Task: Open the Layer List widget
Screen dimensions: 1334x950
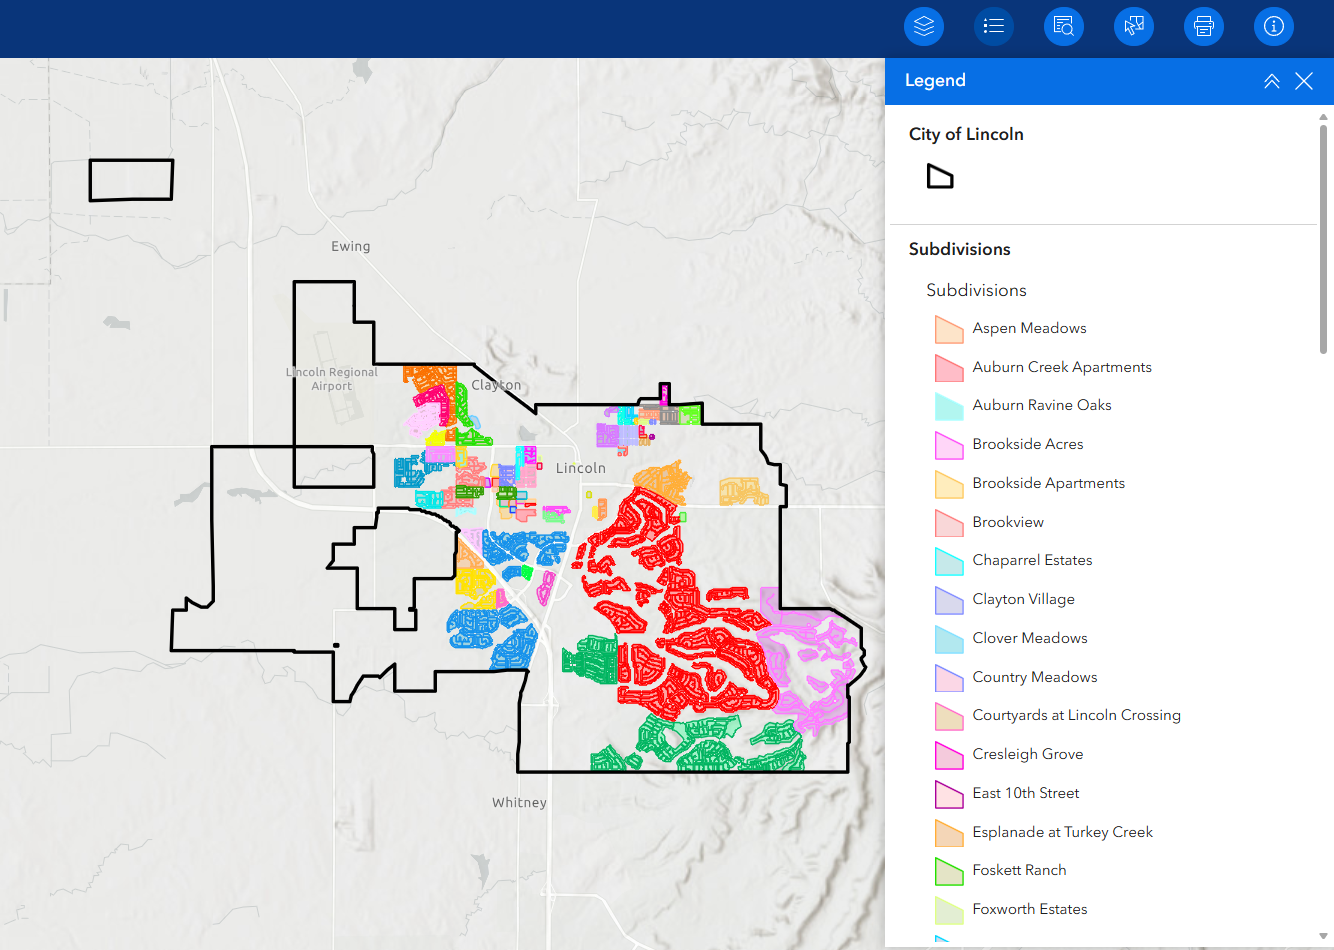Action: tap(924, 26)
